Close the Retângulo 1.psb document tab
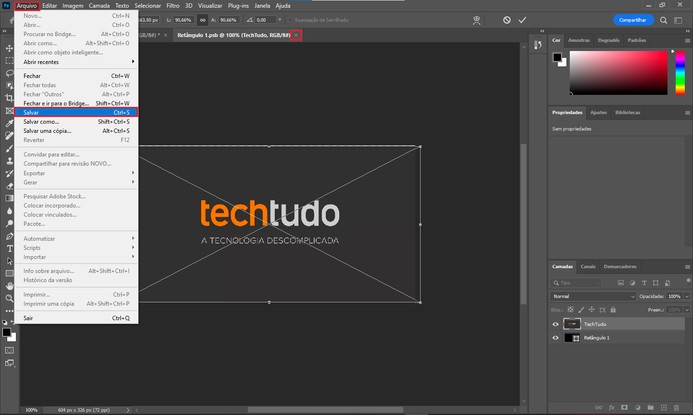The width and height of the screenshot is (693, 415). 296,35
